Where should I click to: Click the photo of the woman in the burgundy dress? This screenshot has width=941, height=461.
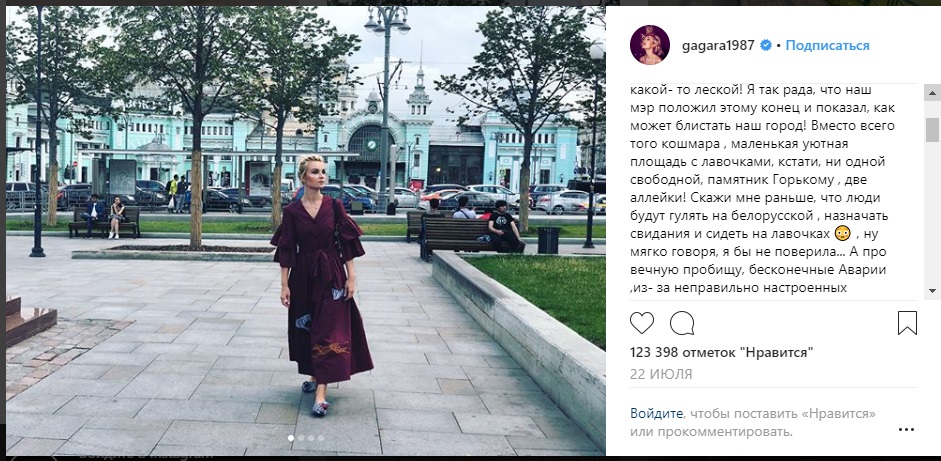point(305,230)
